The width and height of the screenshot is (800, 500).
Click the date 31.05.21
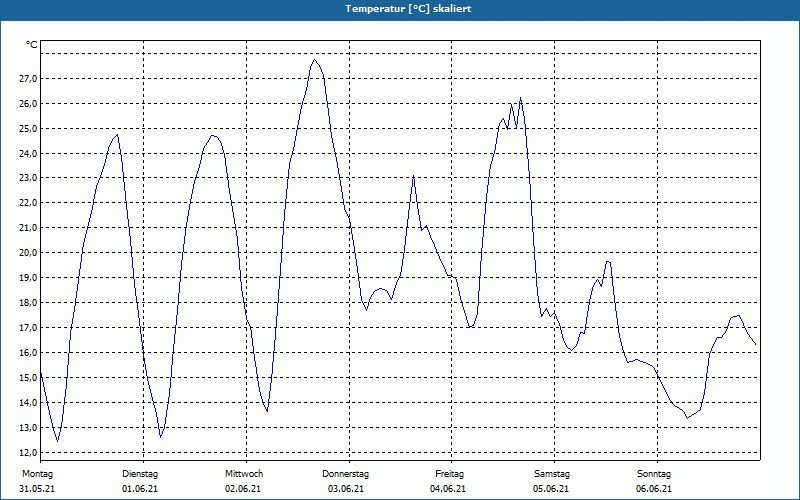pyautogui.click(x=37, y=489)
